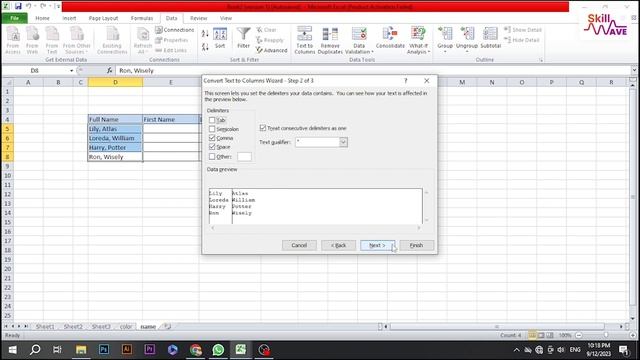Expand the What-If Analysis dropdown
640x360 pixels.
tap(429, 52)
